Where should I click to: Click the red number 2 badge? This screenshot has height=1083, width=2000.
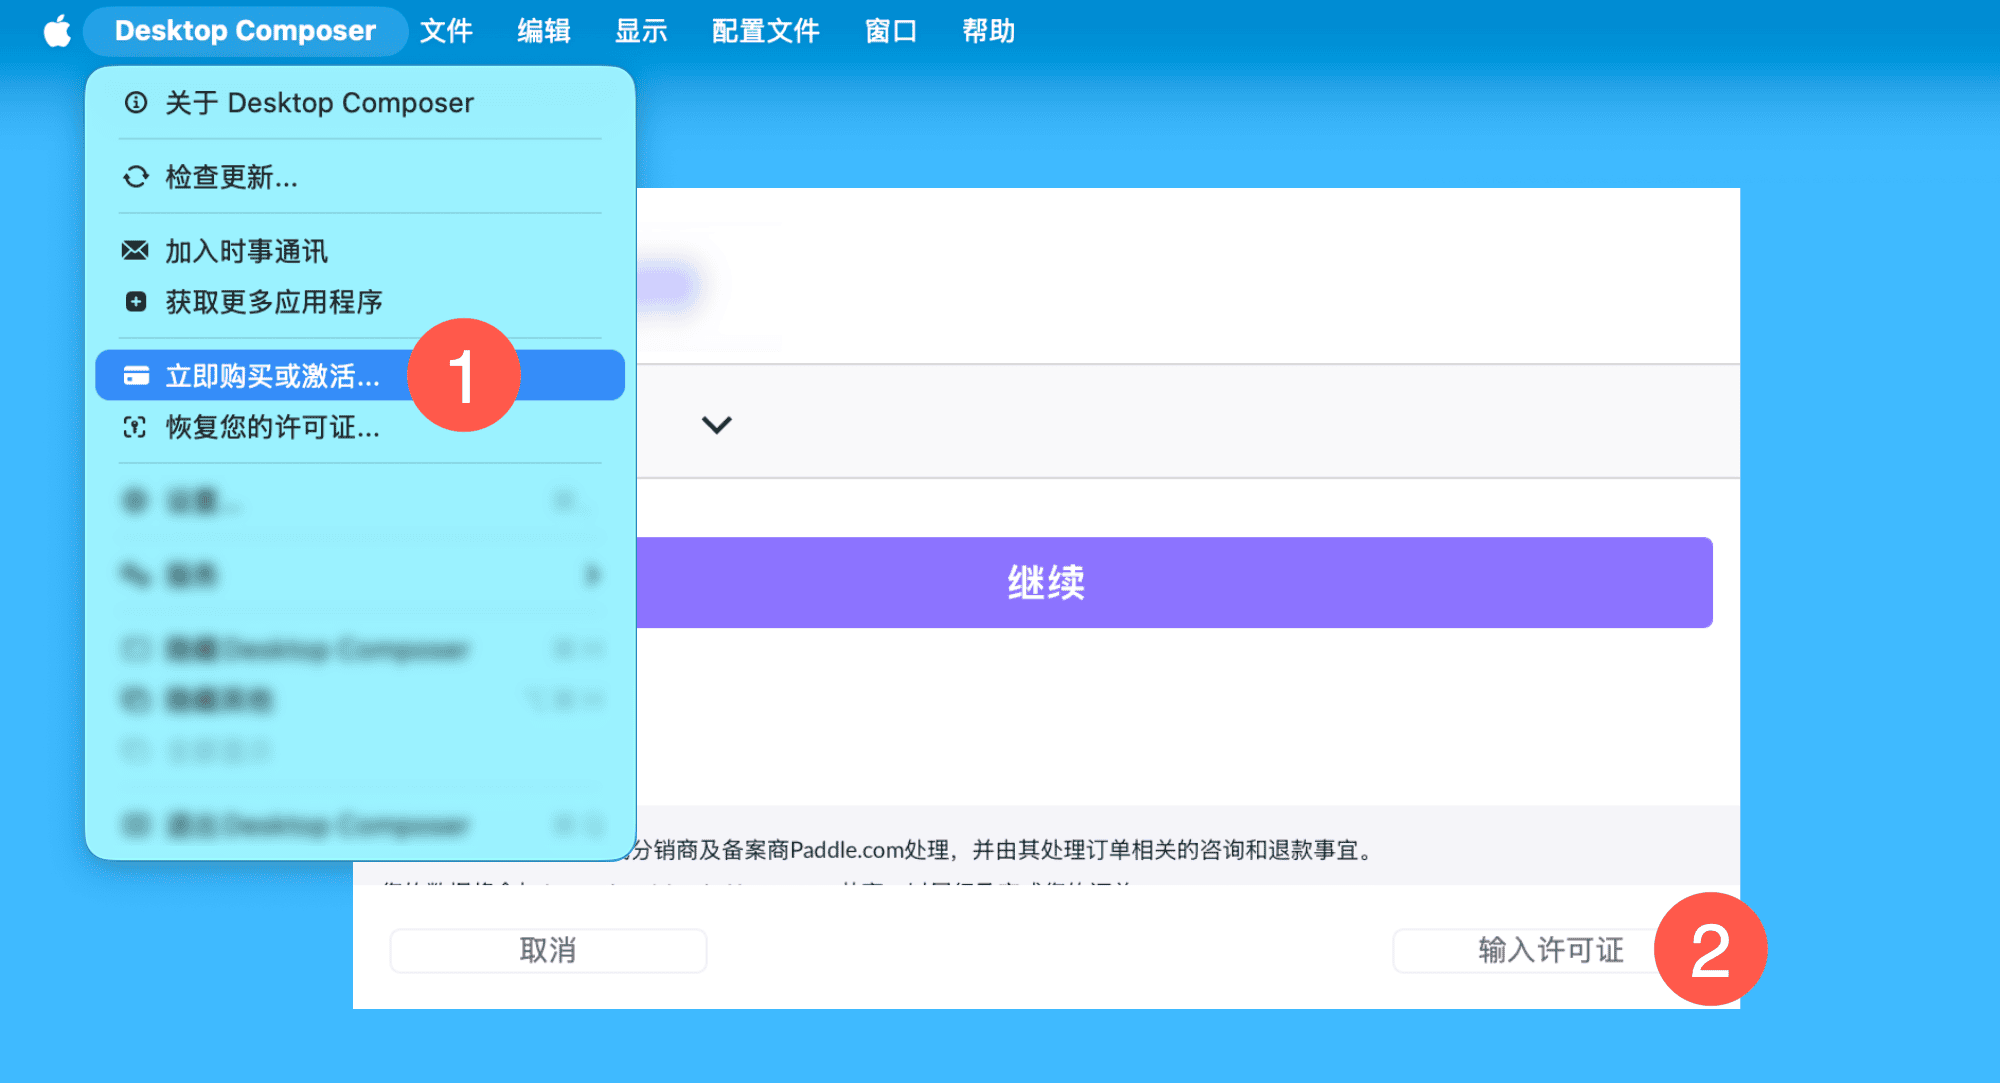(1710, 950)
